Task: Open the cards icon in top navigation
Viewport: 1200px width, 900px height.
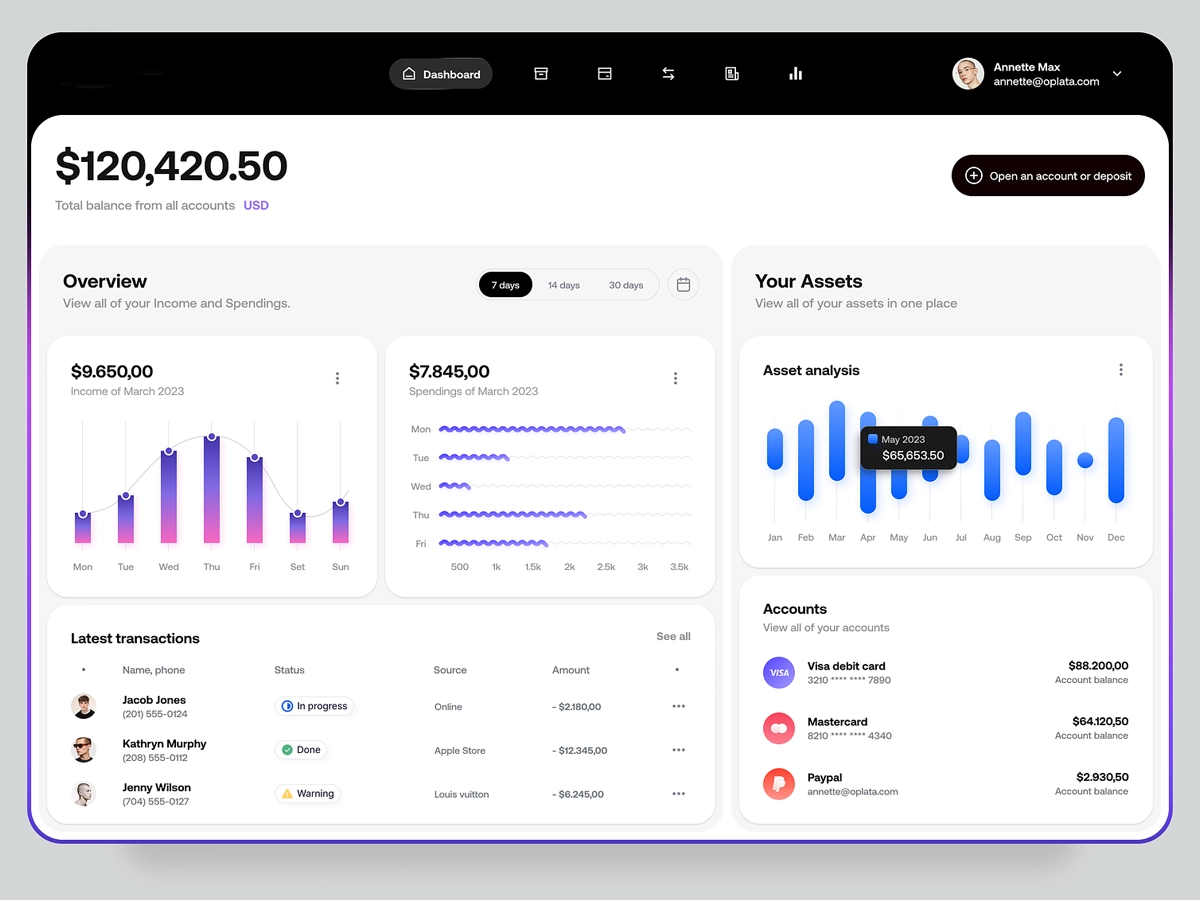Action: [x=604, y=74]
